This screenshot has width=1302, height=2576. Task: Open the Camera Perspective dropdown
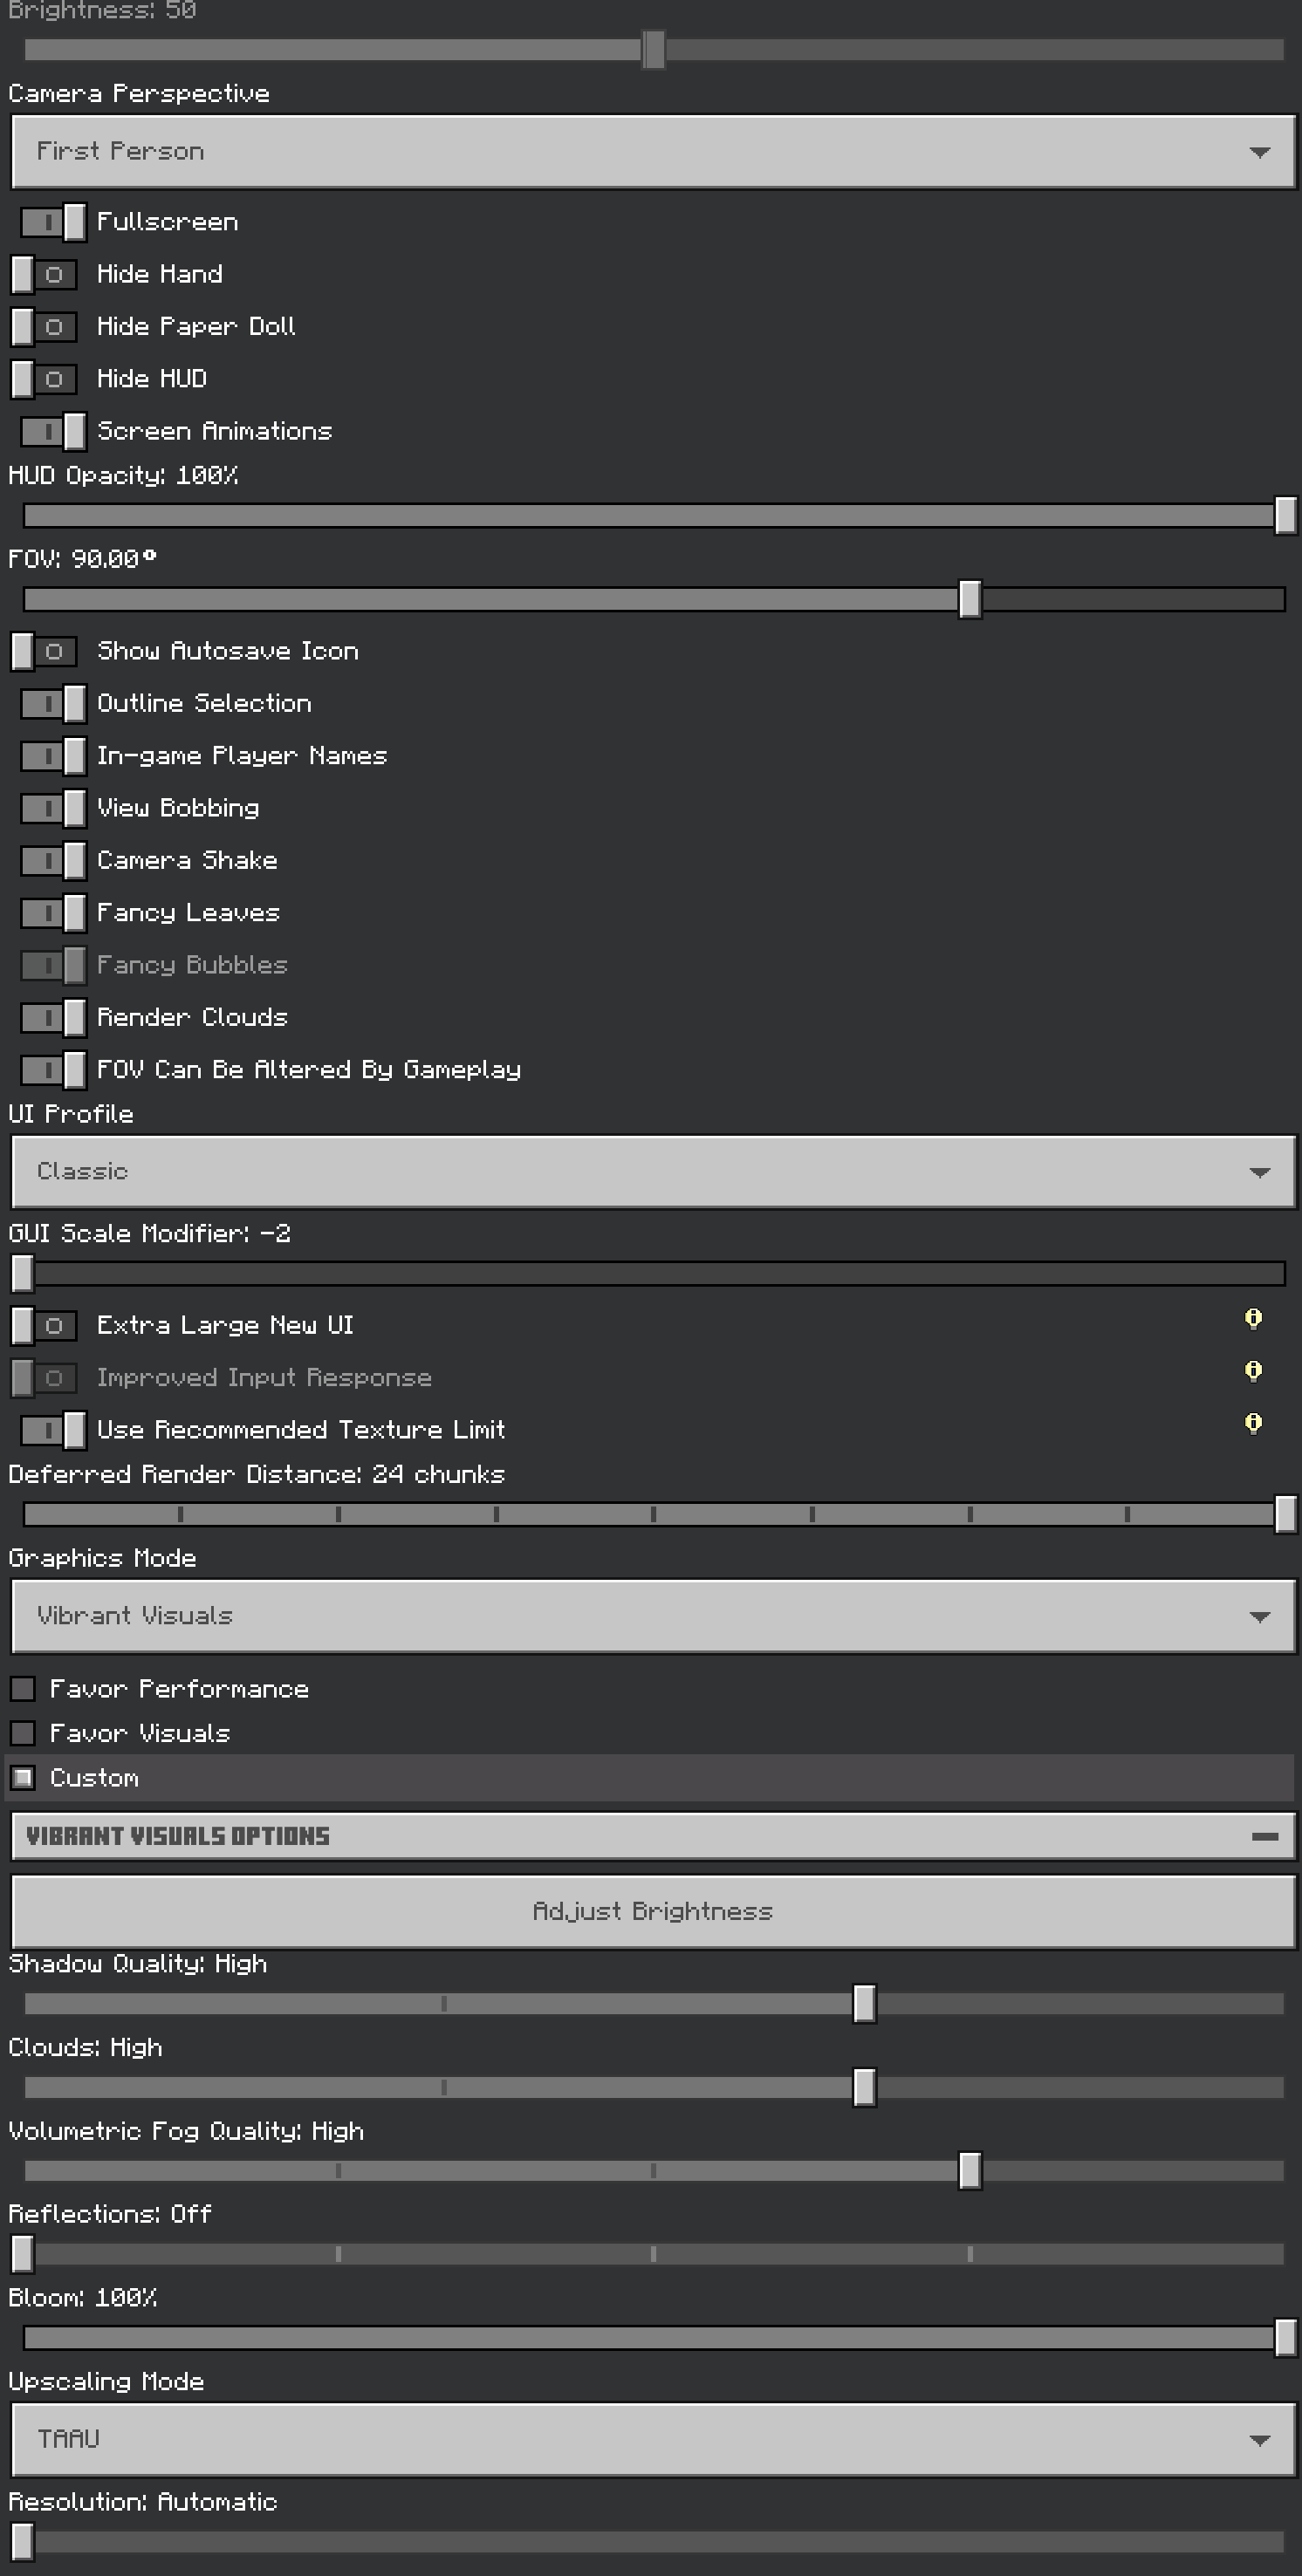(652, 152)
